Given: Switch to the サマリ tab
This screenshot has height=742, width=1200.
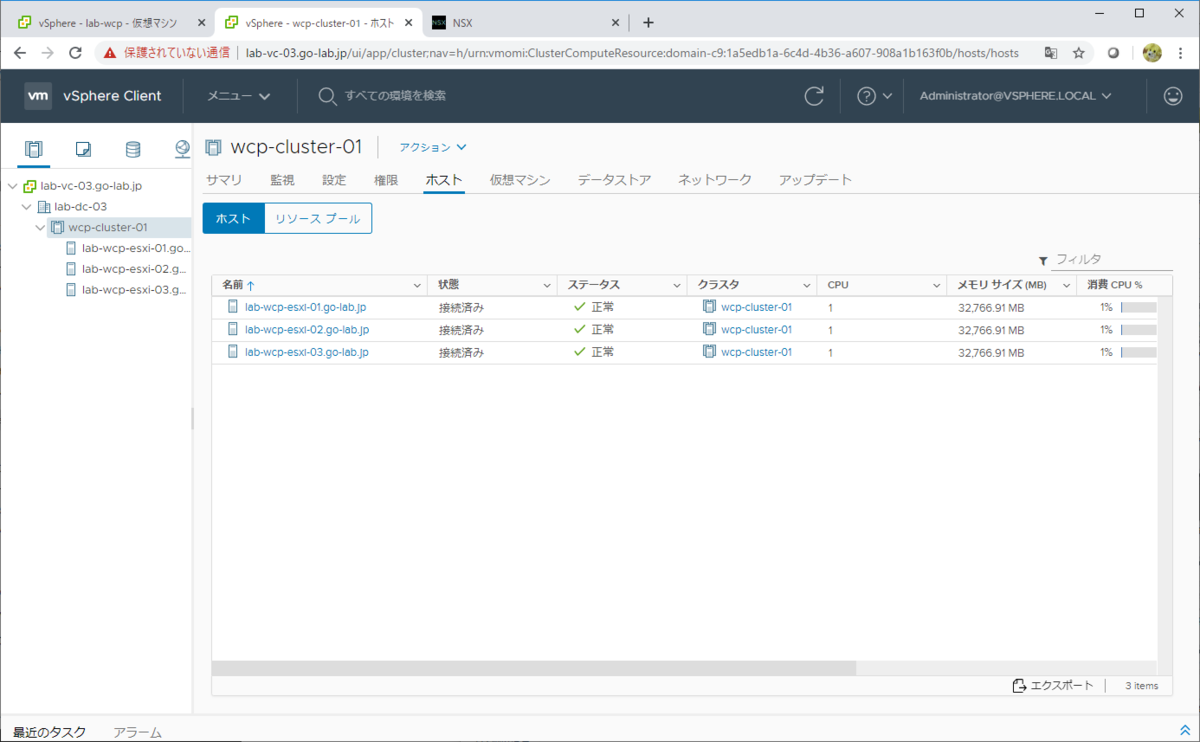Looking at the screenshot, I should pyautogui.click(x=224, y=180).
